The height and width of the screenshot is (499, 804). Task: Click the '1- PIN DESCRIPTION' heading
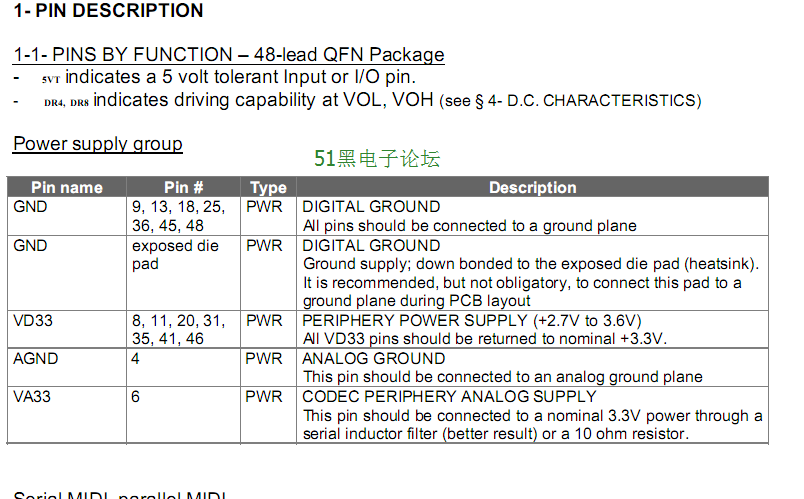coord(108,10)
